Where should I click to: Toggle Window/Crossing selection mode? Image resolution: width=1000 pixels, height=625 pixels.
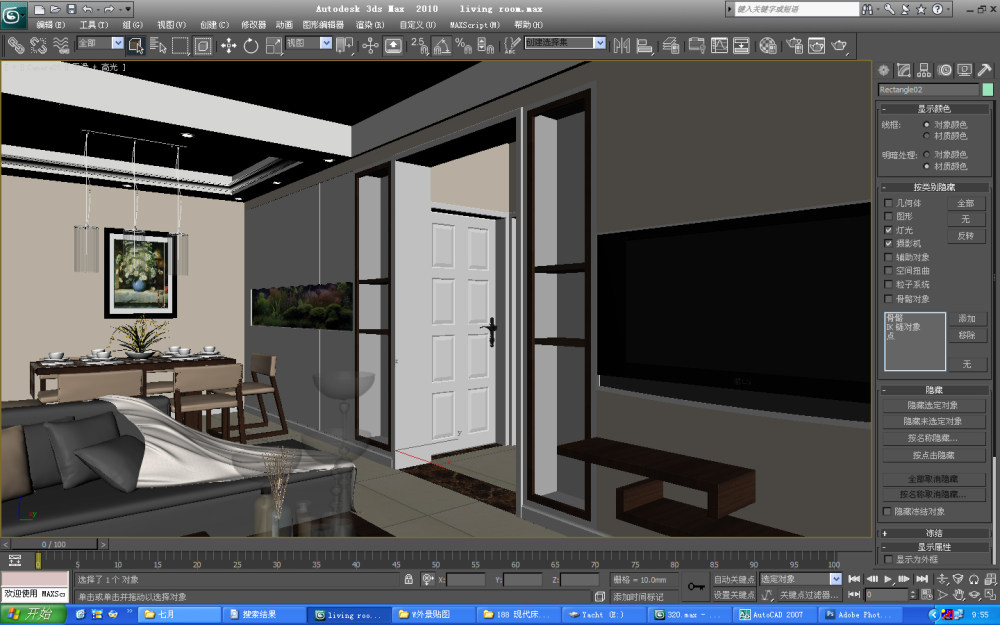(203, 45)
